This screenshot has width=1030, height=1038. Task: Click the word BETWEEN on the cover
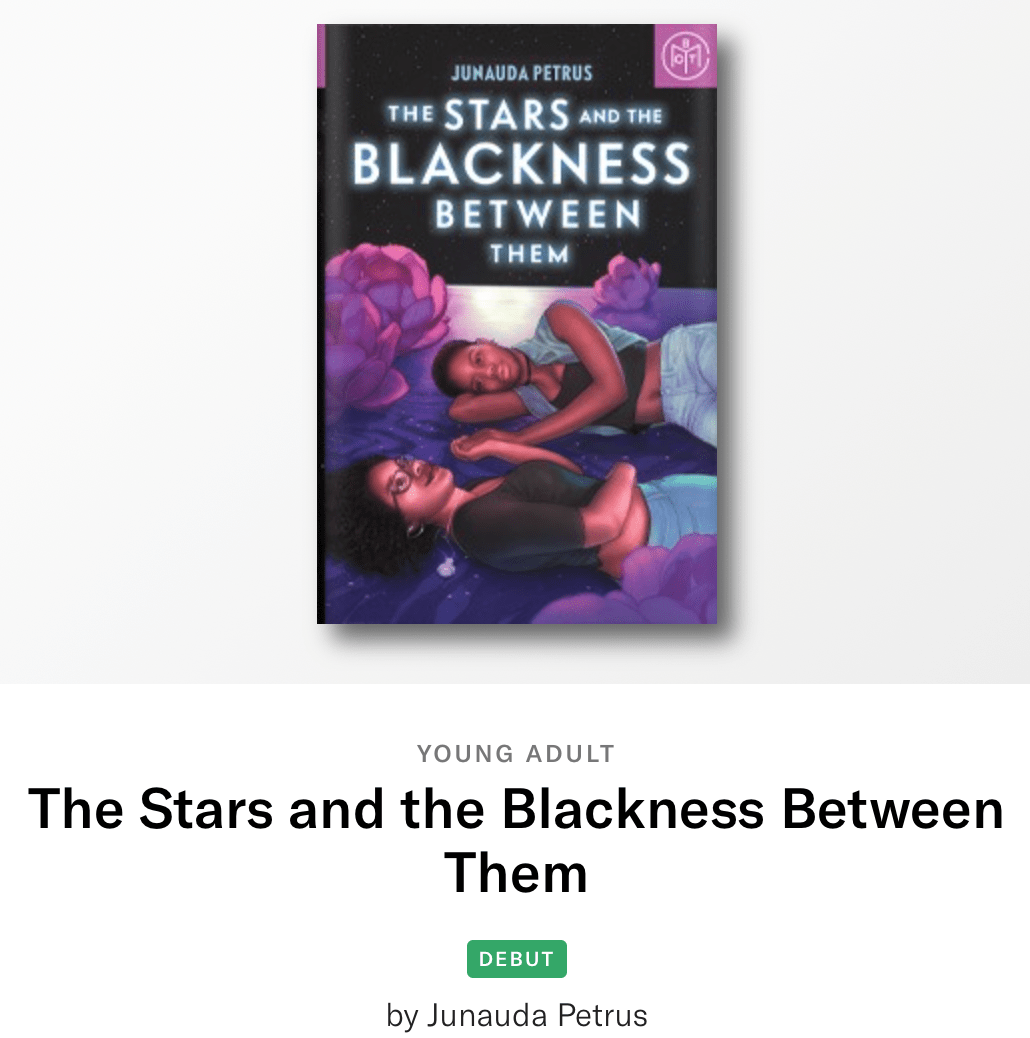click(537, 215)
